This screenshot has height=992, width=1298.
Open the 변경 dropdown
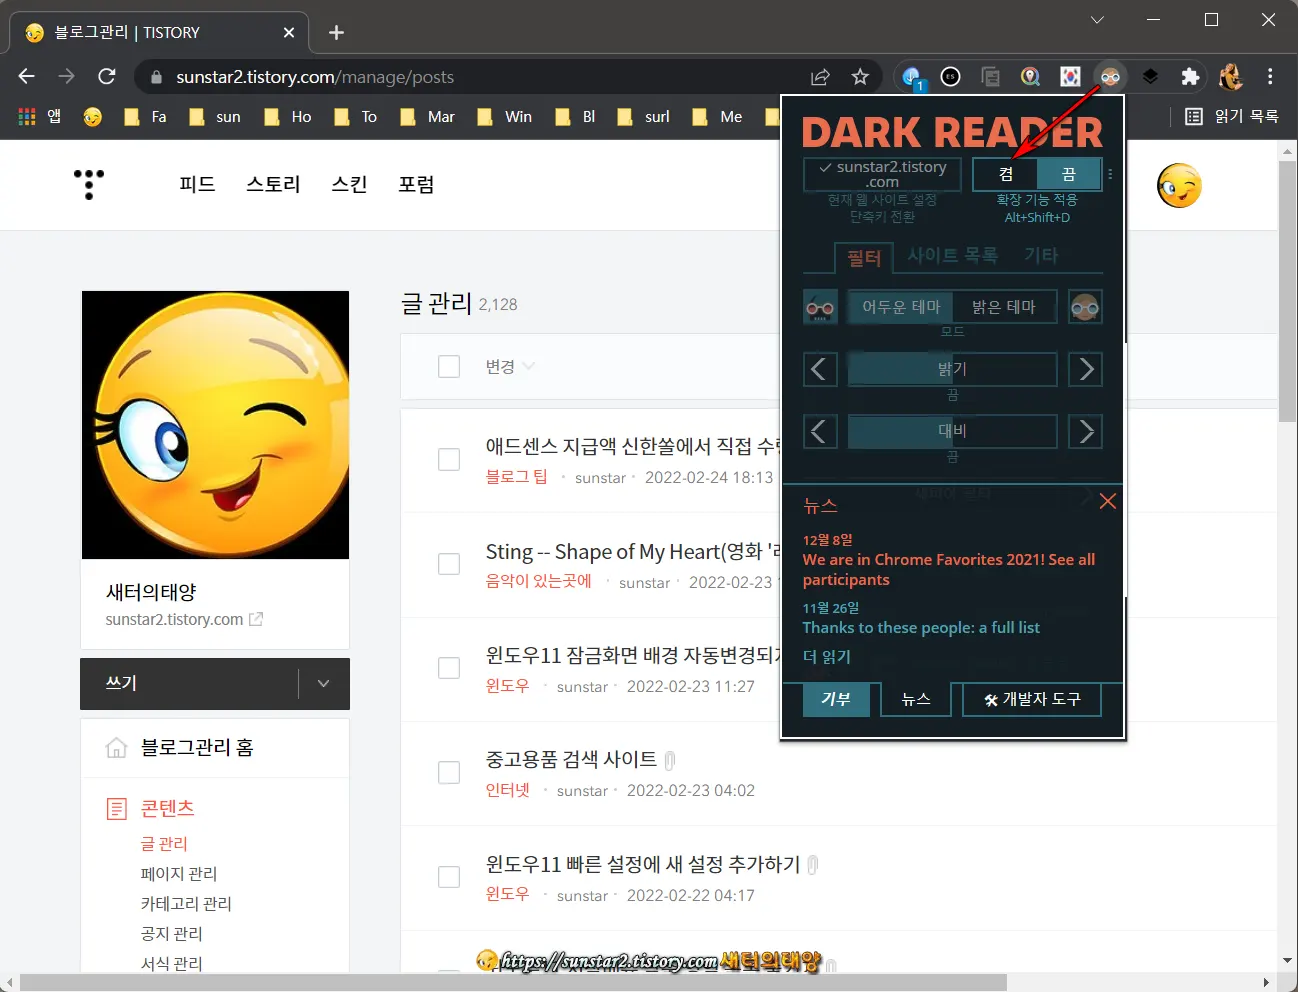point(510,367)
